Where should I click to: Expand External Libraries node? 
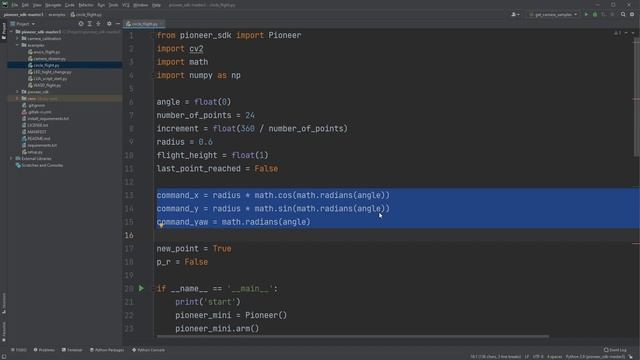click(11, 158)
